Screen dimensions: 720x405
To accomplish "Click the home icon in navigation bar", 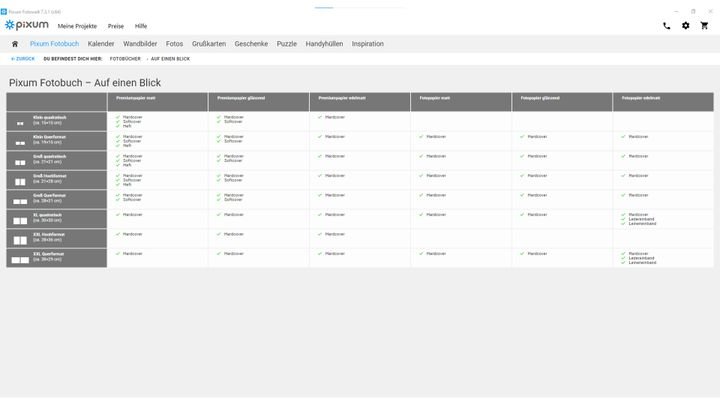I will [15, 44].
